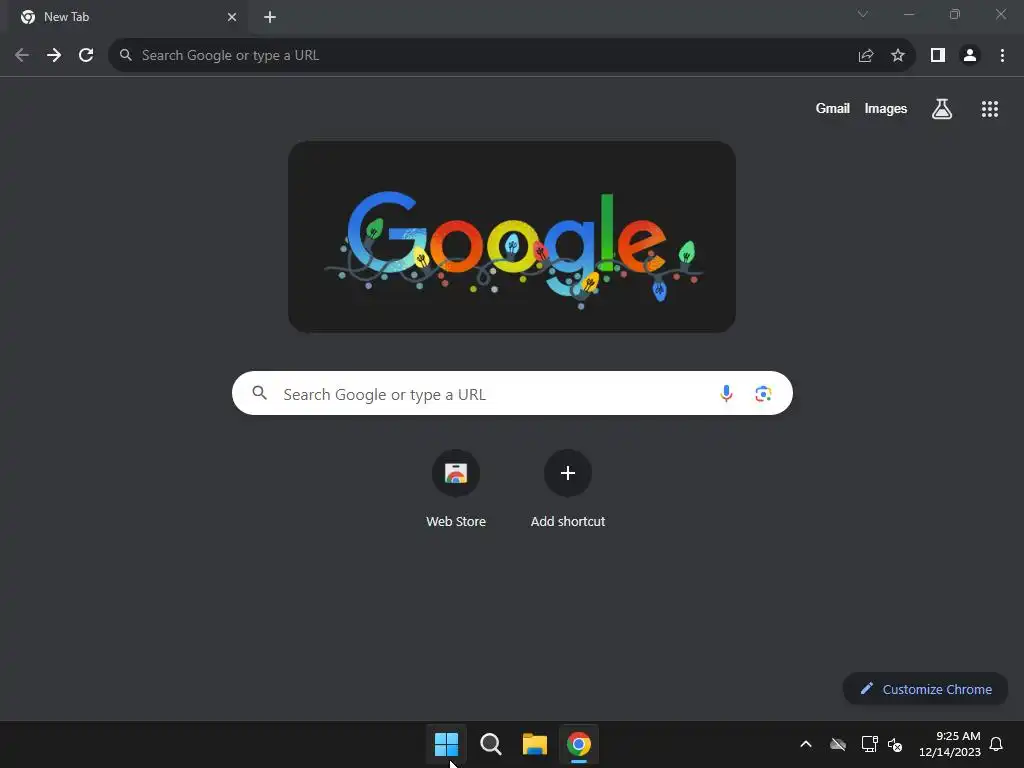
Task: Show hidden system tray icons
Action: point(806,744)
